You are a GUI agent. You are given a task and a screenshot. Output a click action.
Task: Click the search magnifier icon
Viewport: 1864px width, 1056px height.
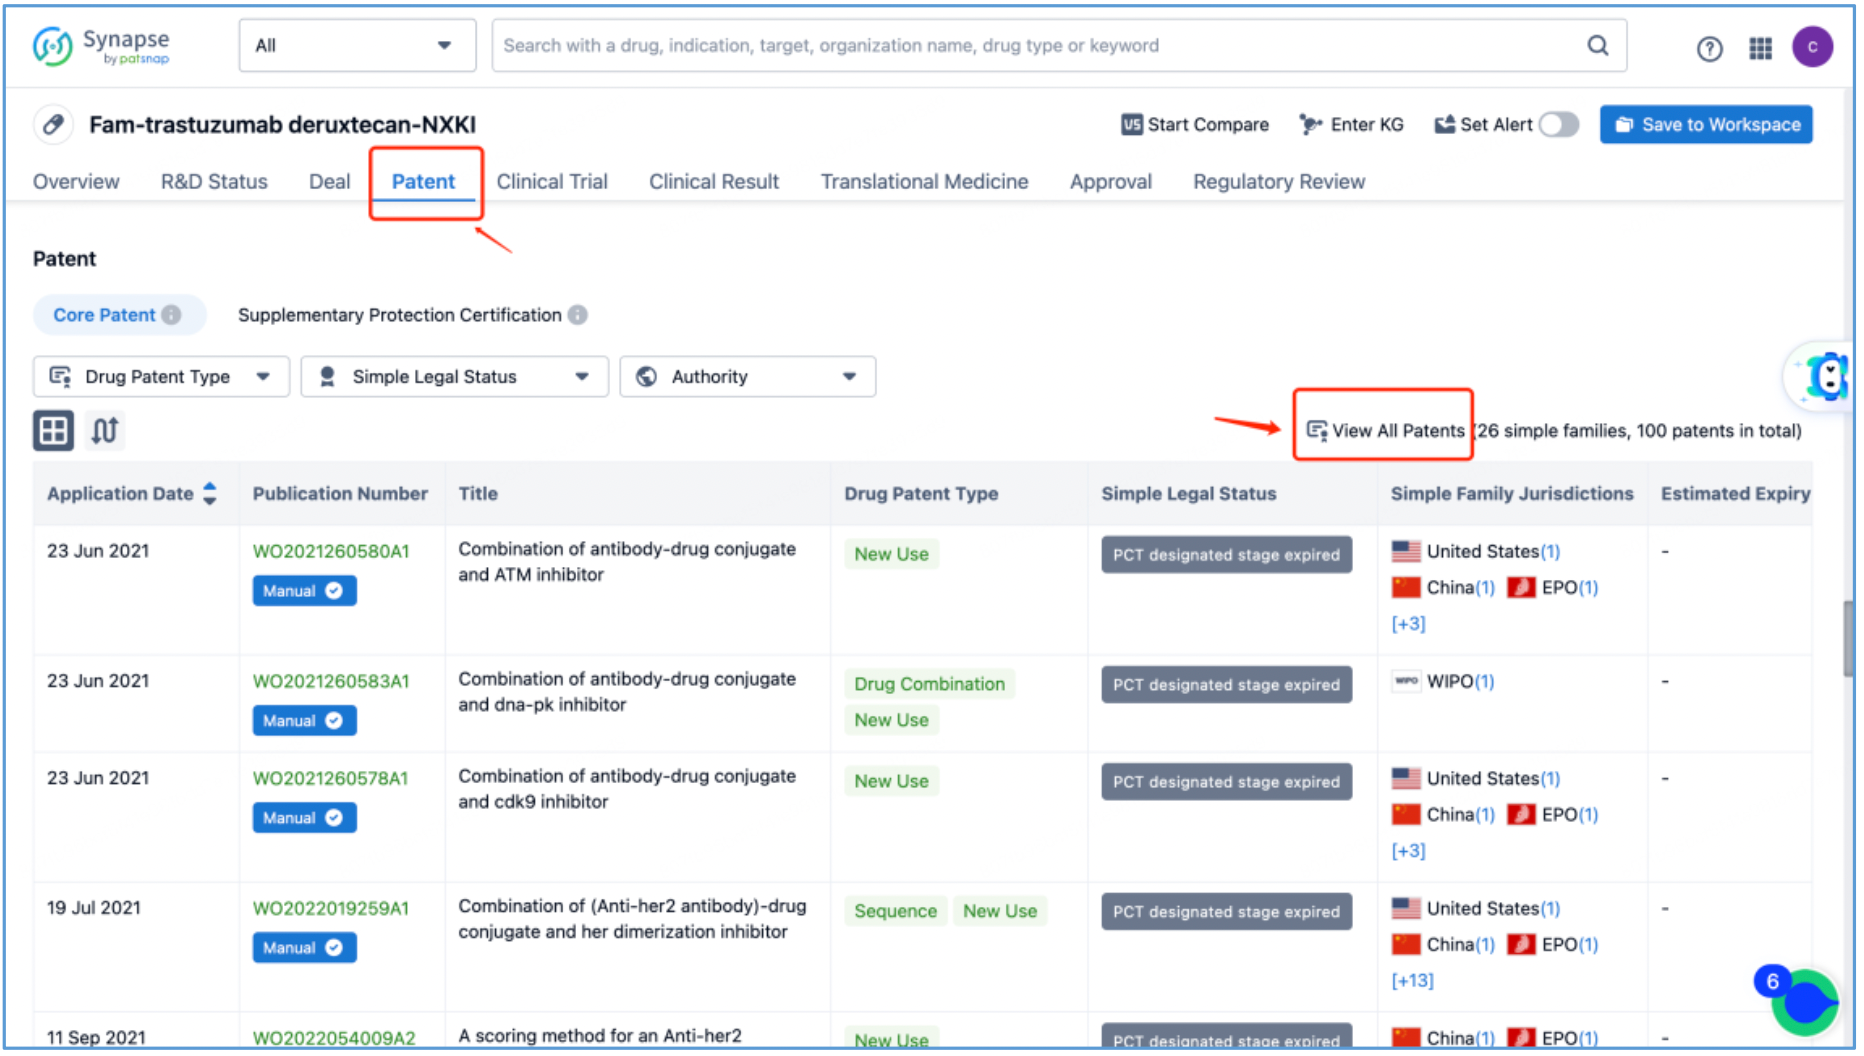[x=1597, y=46]
